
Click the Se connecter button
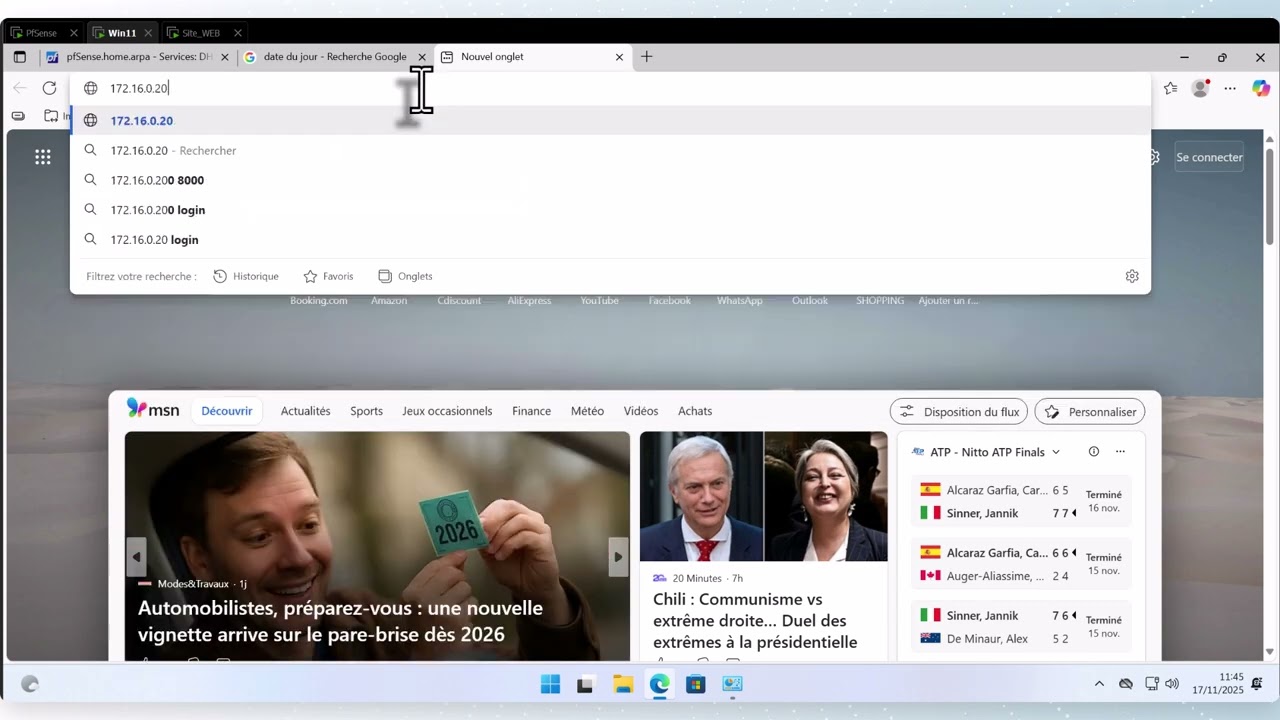point(1209,157)
